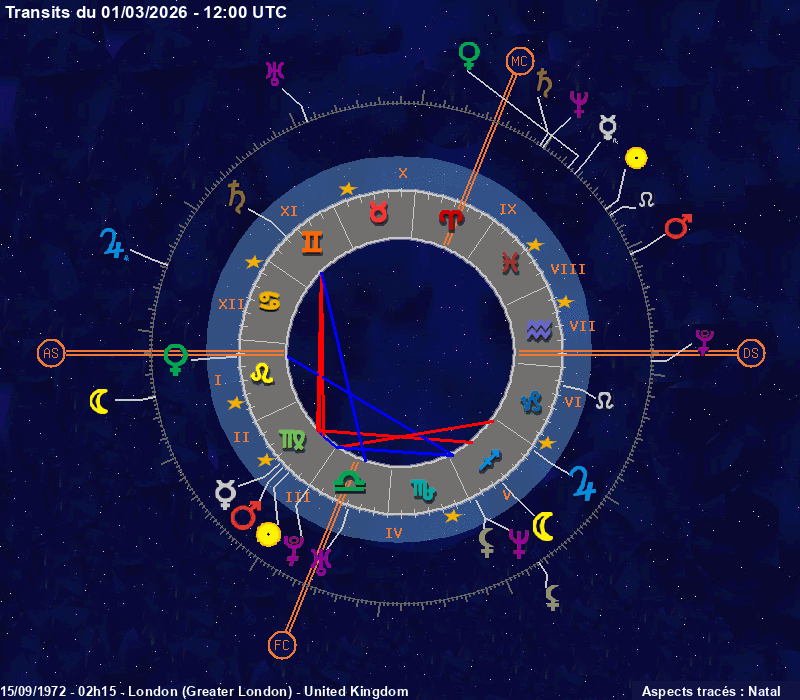Screen dimensions: 800x700
Task: Select the red Taurus zodiac glyph
Action: click(x=379, y=212)
